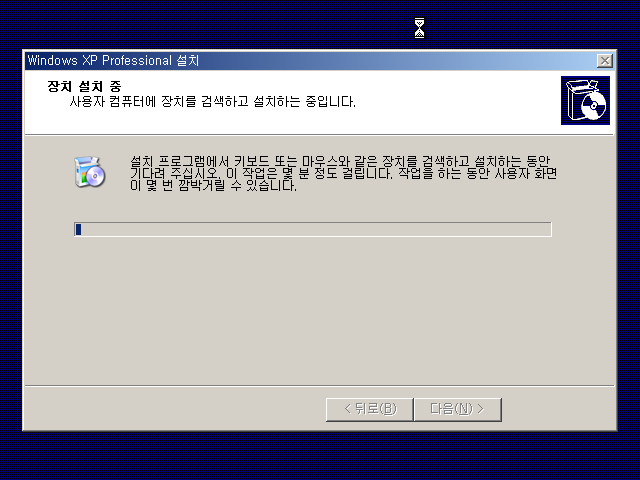Click the bold "장치 설치 중" heading
This screenshot has height=480, width=640.
click(x=84, y=86)
